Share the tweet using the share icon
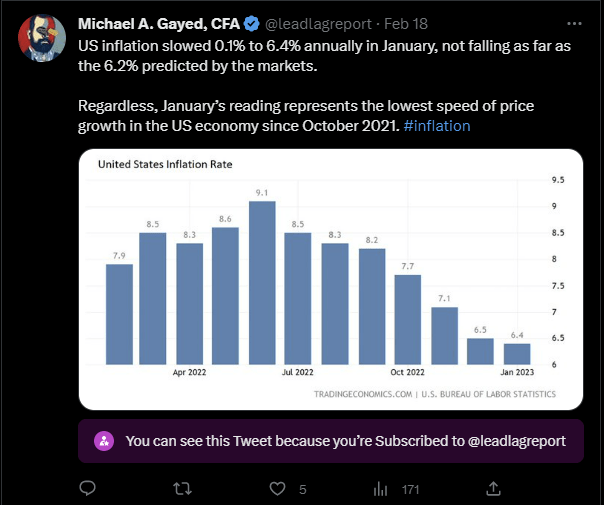Screen dimensions: 604x505 click(x=493, y=488)
